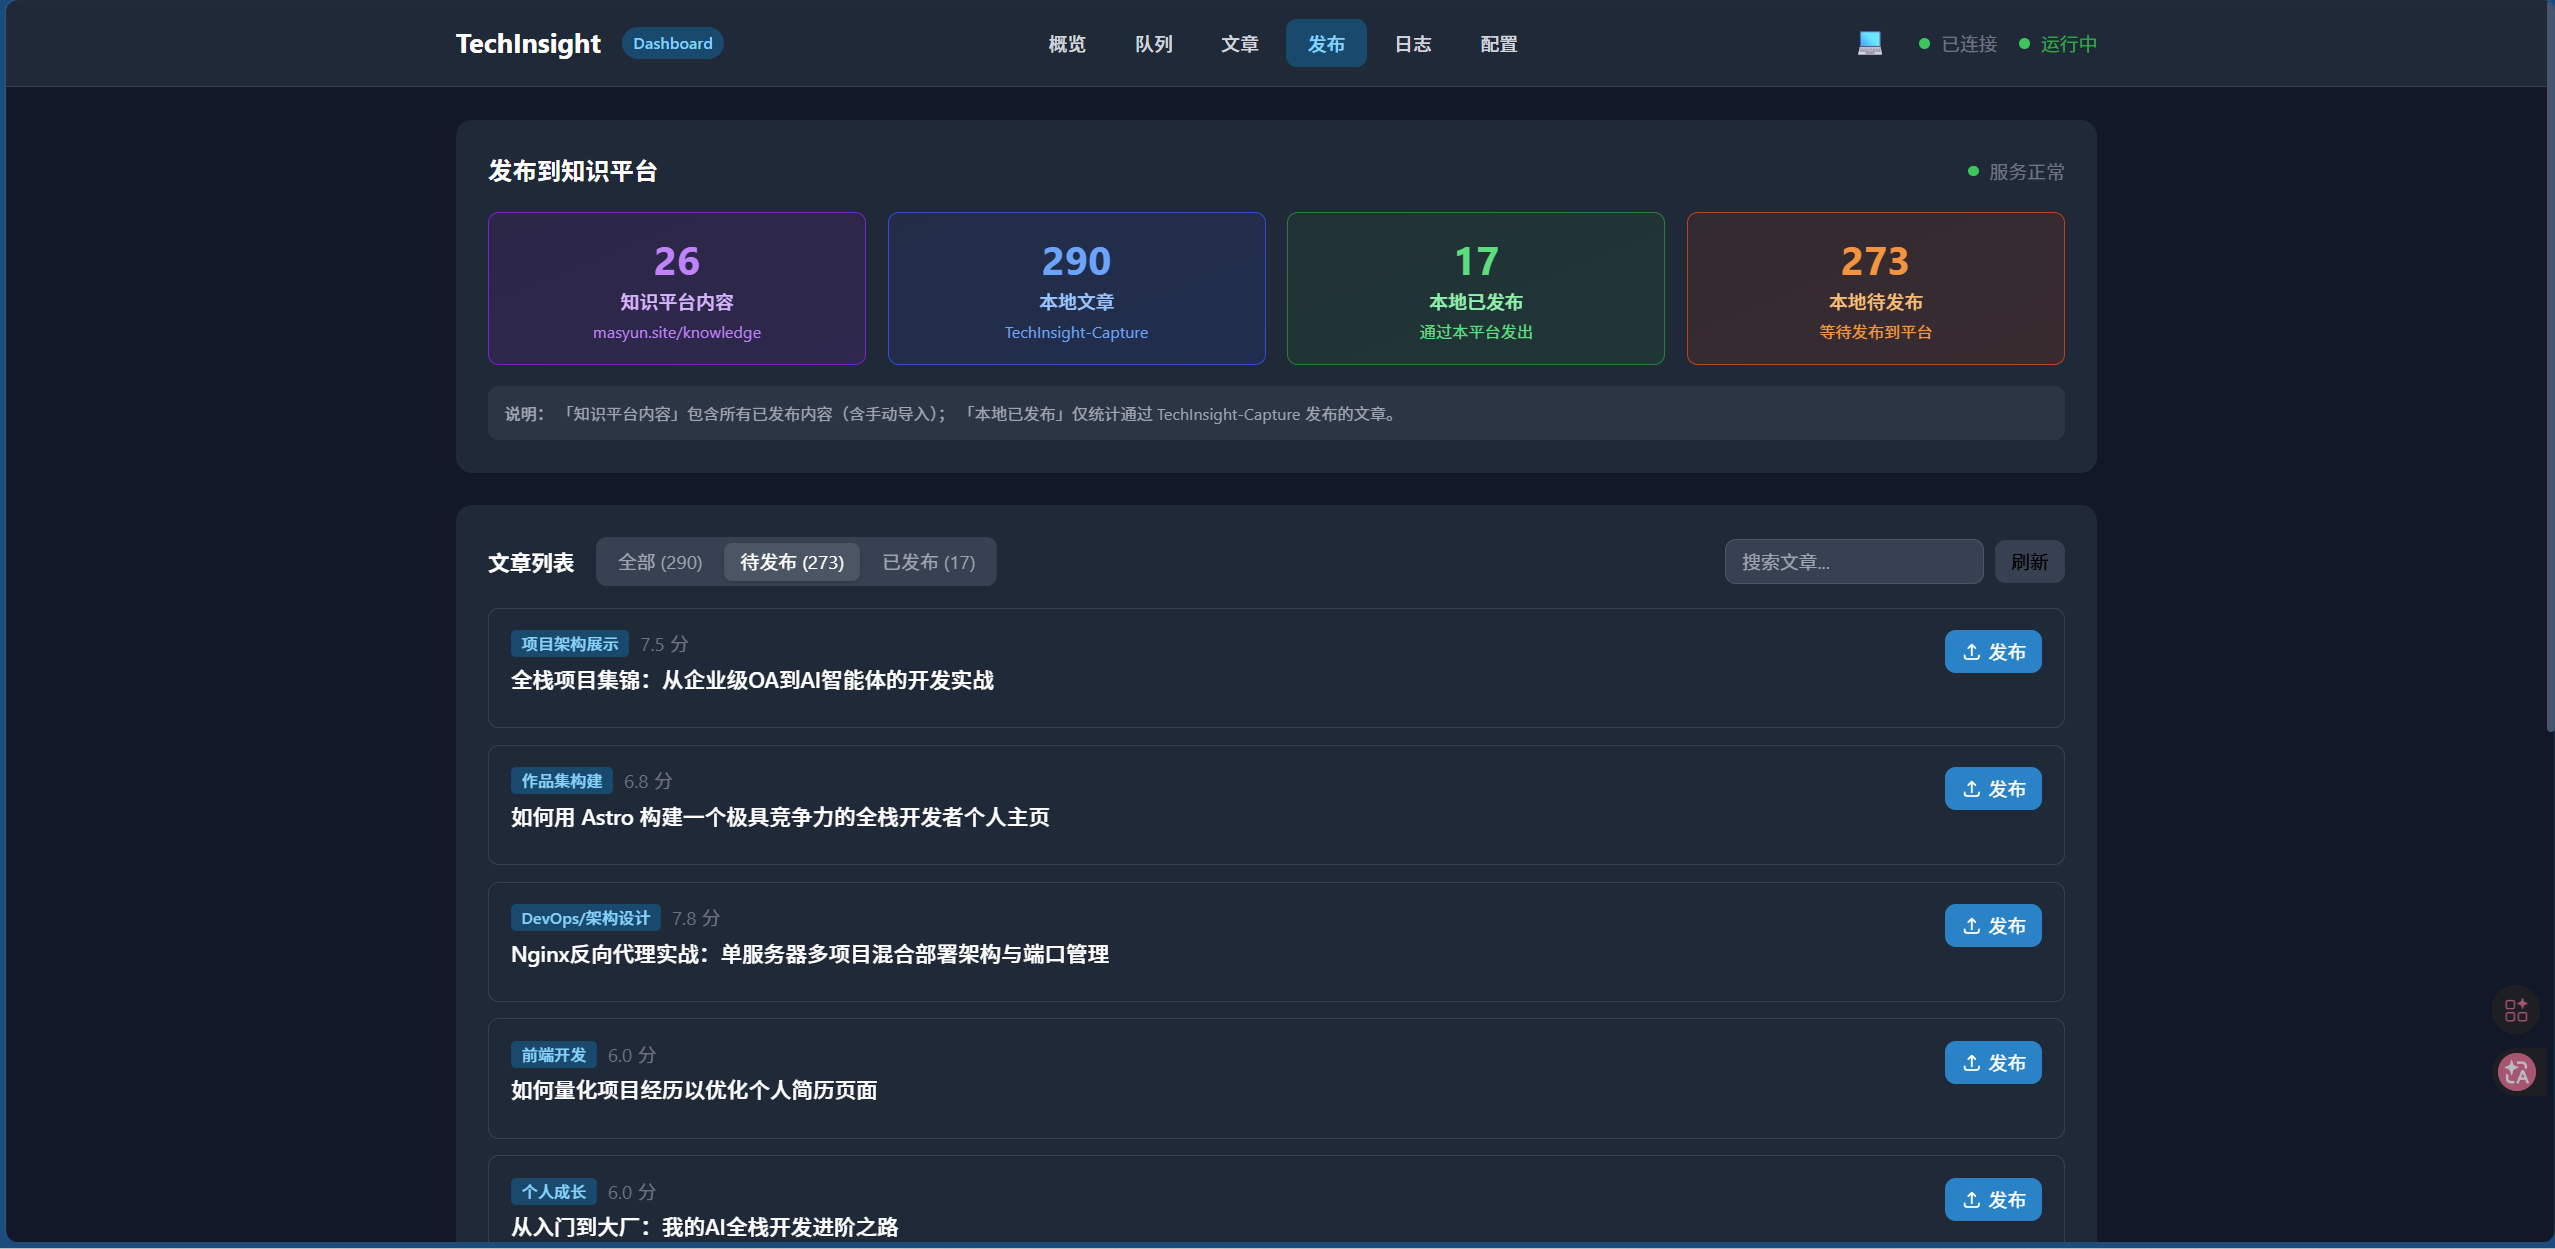Open the 本地待发布 273 stat card
2555x1249 pixels.
tap(1875, 288)
